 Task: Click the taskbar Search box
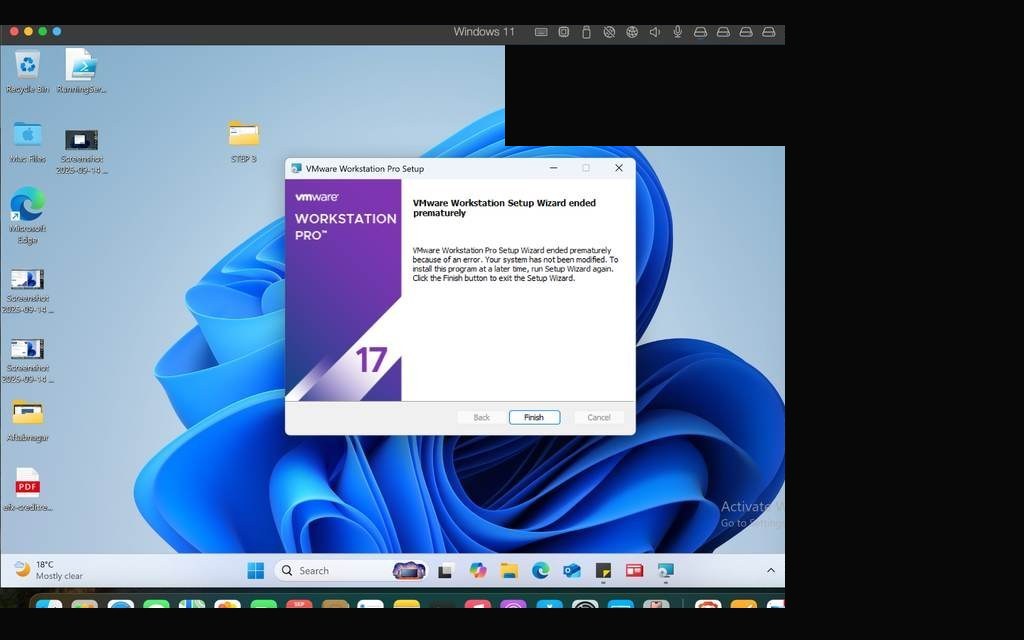(351, 571)
